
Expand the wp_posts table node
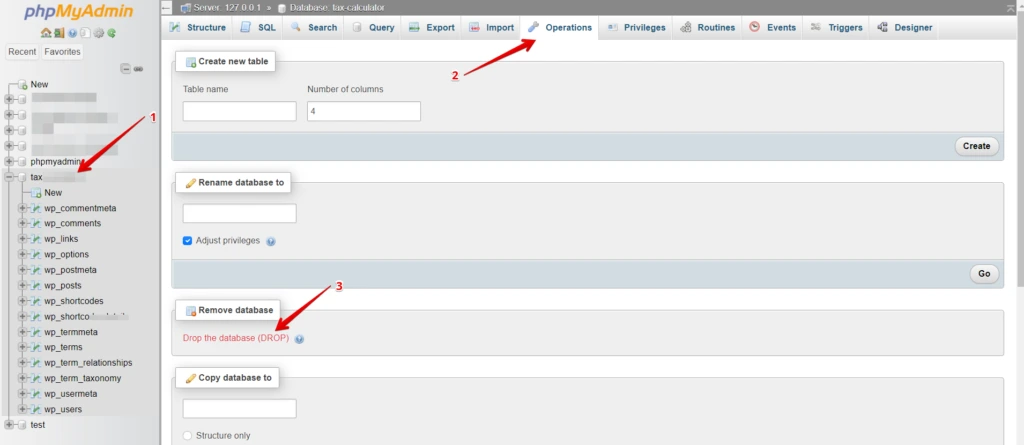(x=22, y=286)
